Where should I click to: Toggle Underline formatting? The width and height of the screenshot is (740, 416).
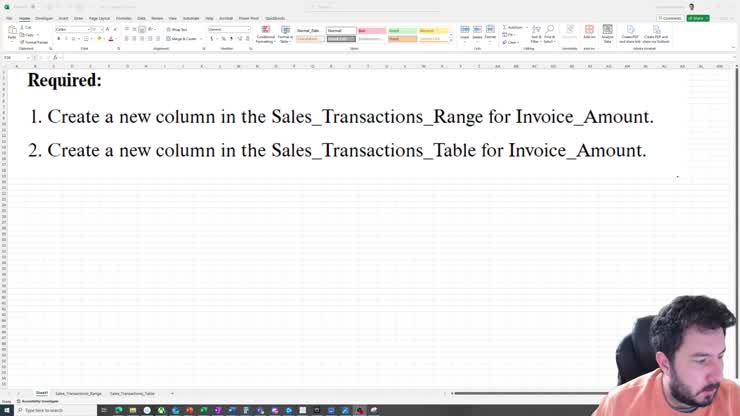point(73,39)
